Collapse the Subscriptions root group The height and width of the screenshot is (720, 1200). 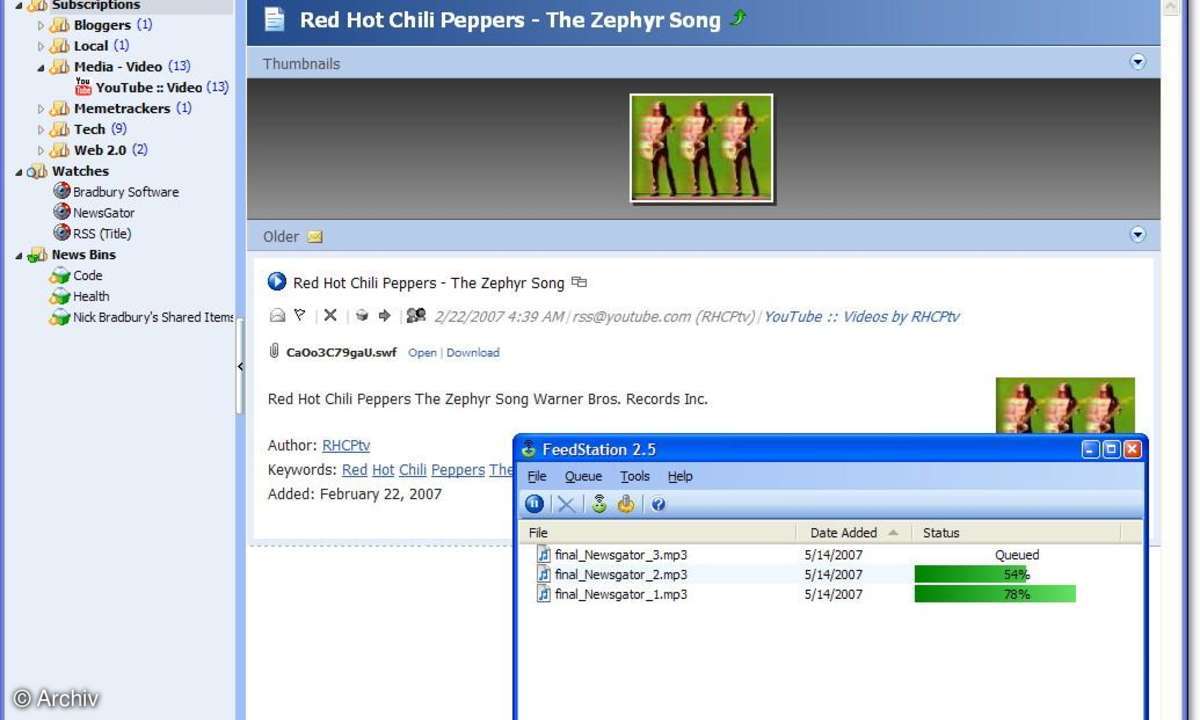(19, 5)
